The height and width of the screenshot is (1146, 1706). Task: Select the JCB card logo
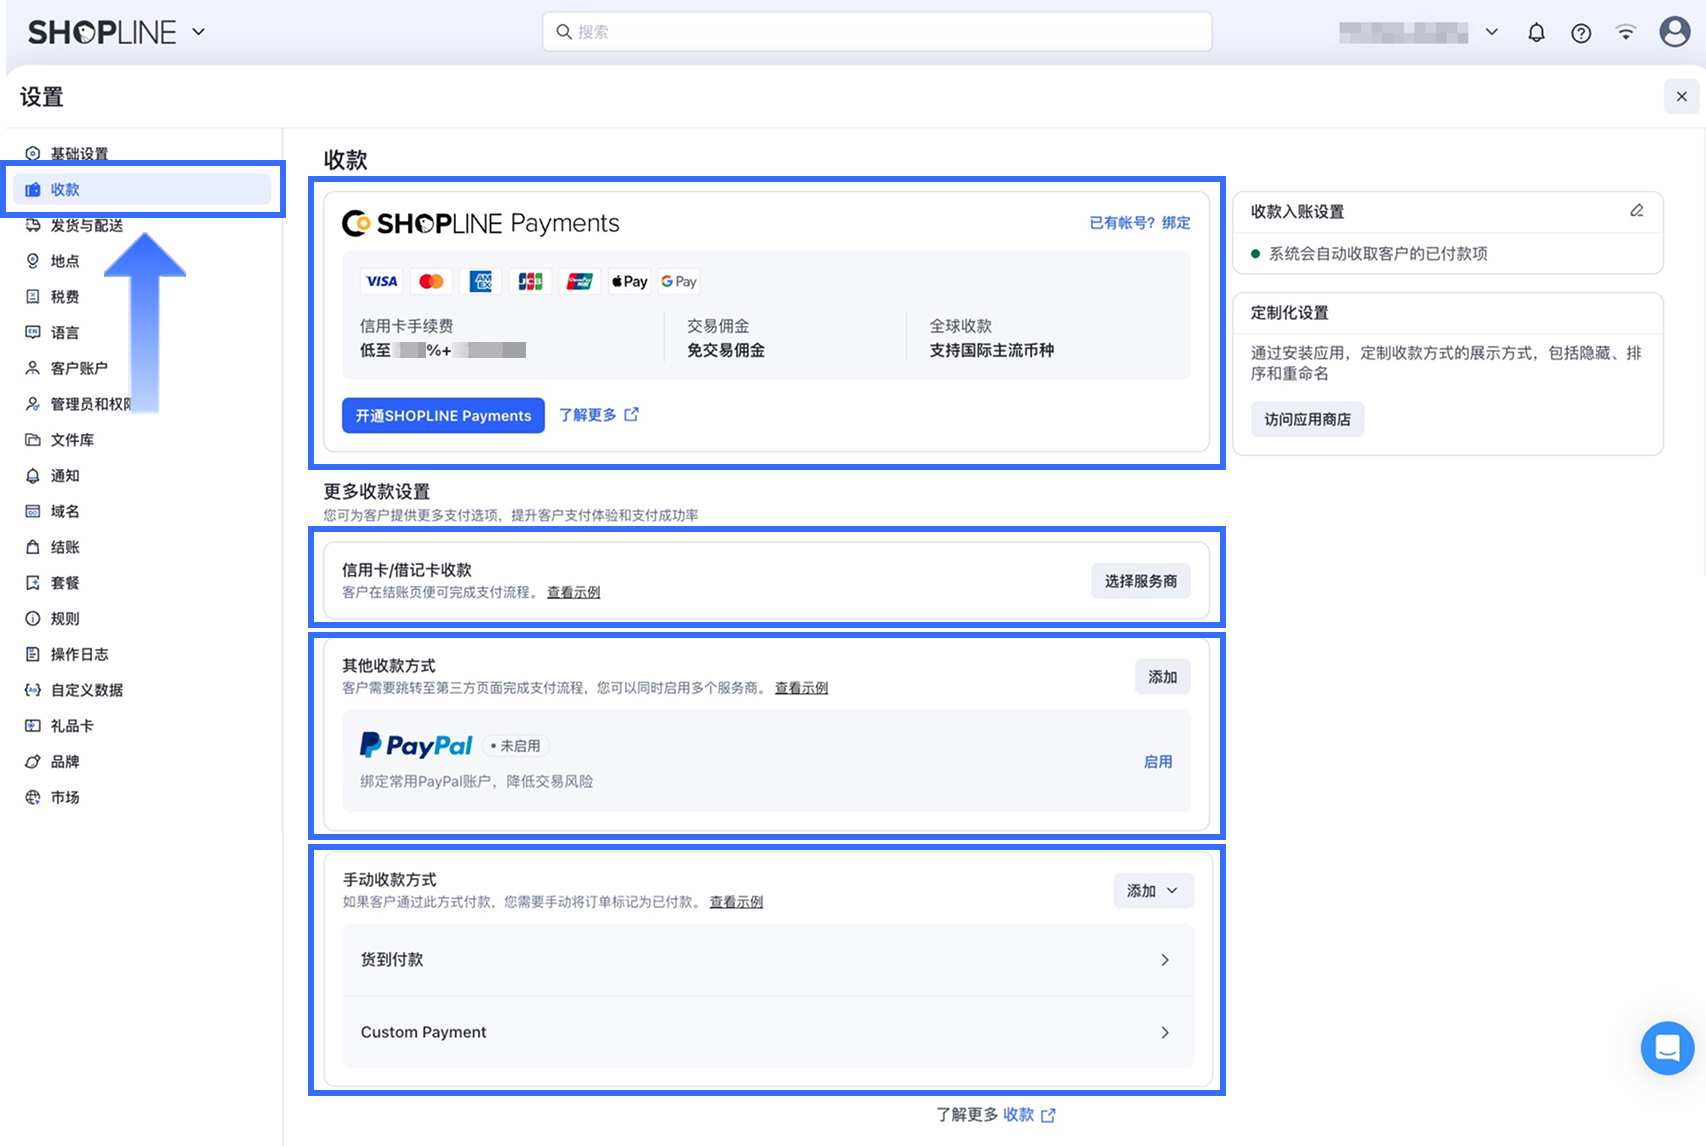point(530,282)
